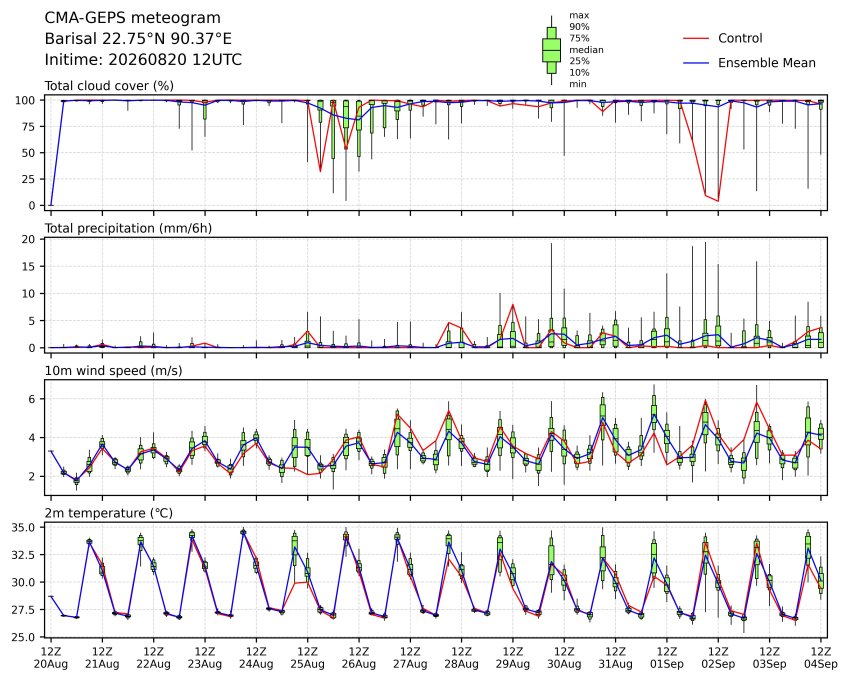Click the 'CMA-GEPS meteogram' title text

tap(133, 18)
